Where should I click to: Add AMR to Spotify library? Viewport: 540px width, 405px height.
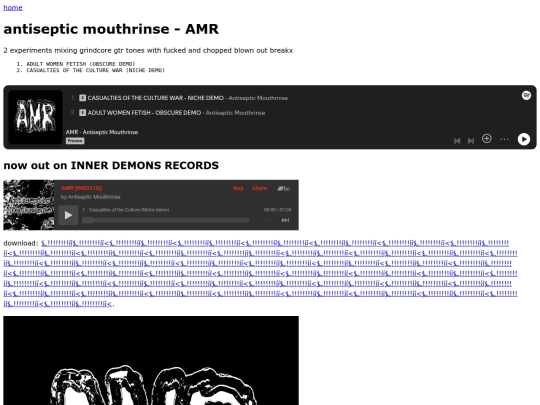(487, 138)
